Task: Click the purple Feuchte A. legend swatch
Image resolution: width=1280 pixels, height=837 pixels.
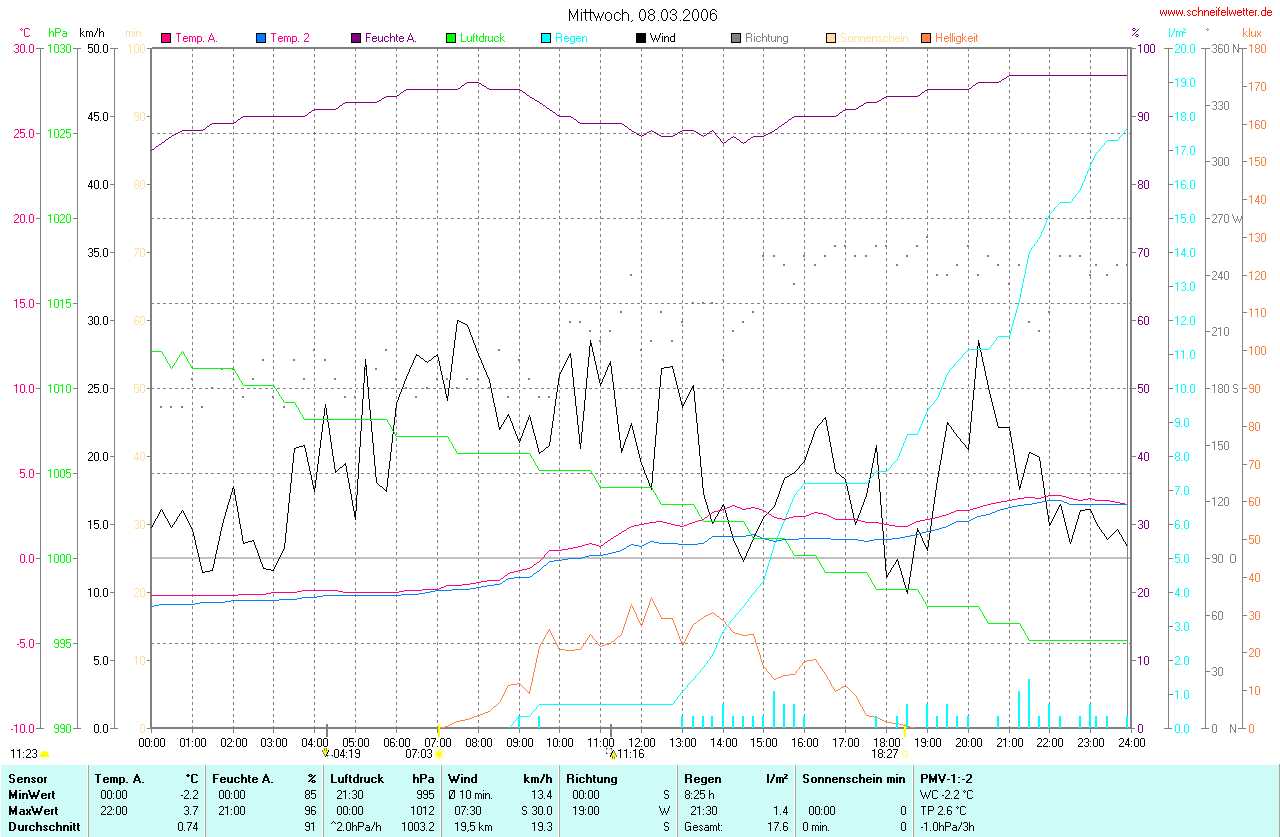Action: click(x=355, y=38)
